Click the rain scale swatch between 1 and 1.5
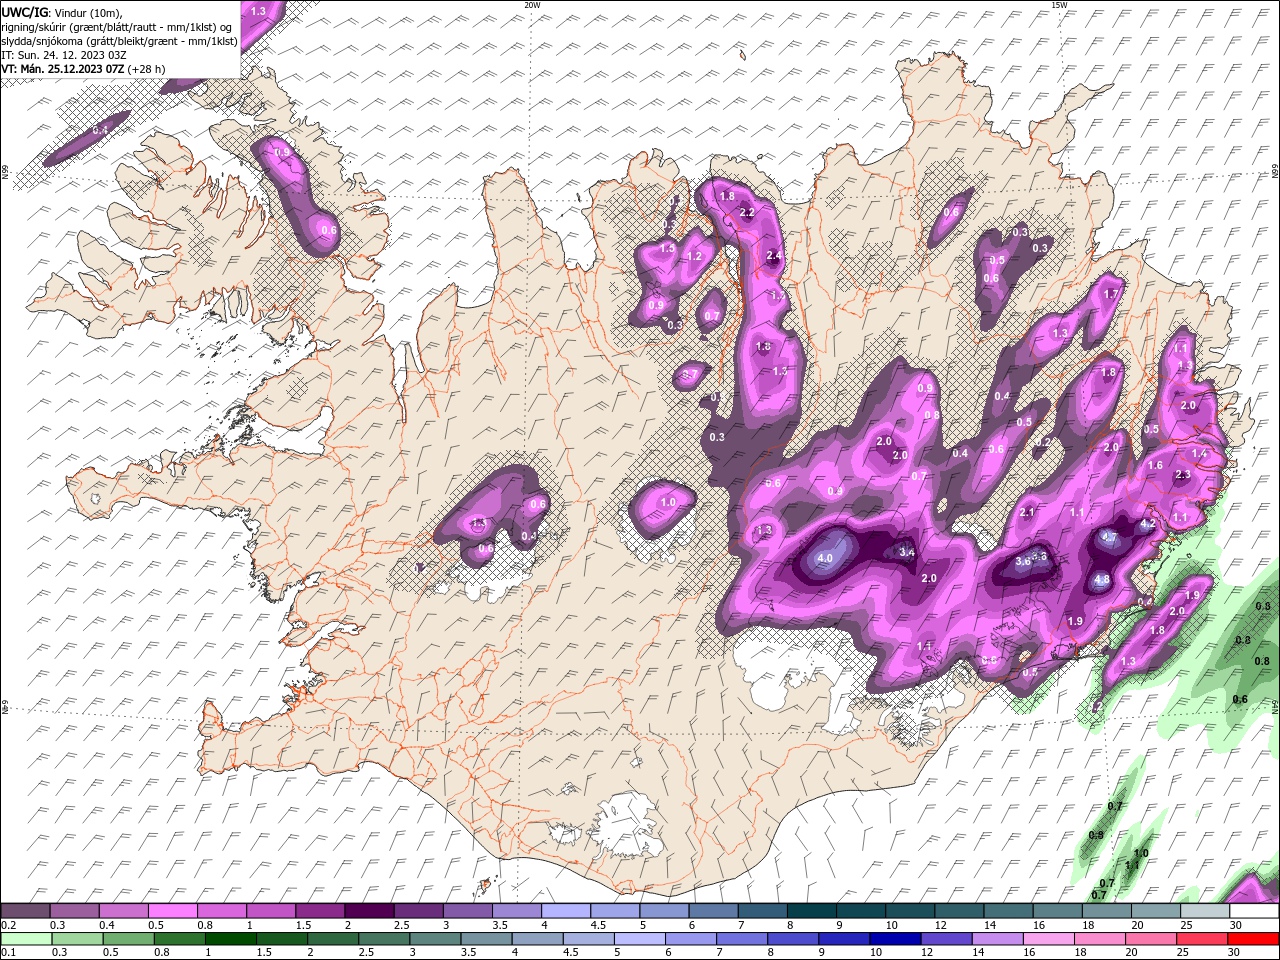Viewport: 1280px width, 960px height. [x=230, y=939]
